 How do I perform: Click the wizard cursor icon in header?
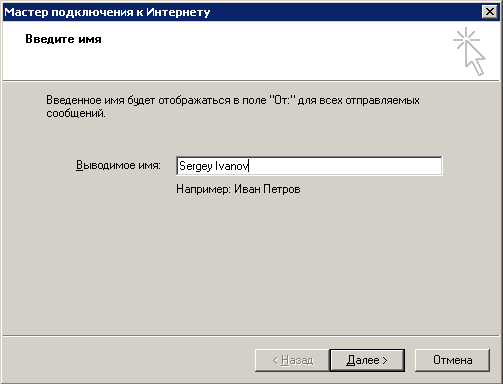coord(469,52)
